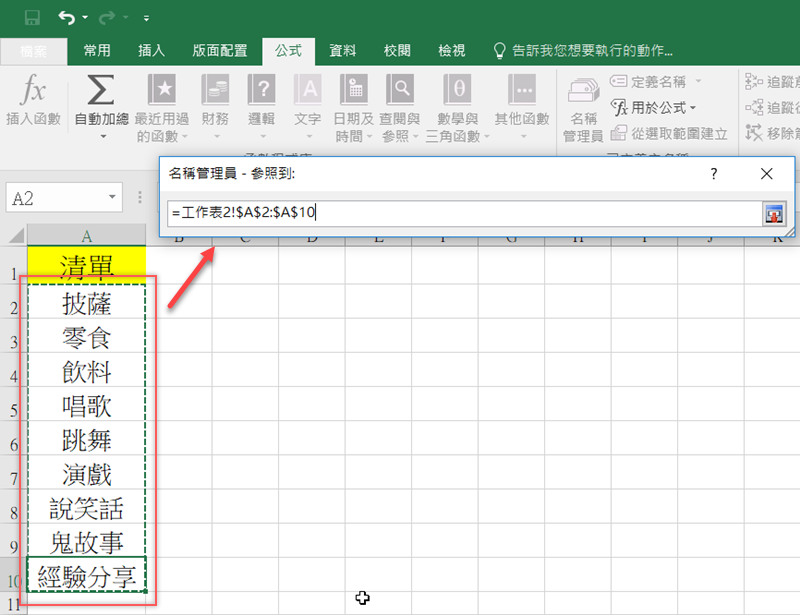The image size is (800, 615).
Task: Click the Save icon in quick access toolbar
Action: 32,17
